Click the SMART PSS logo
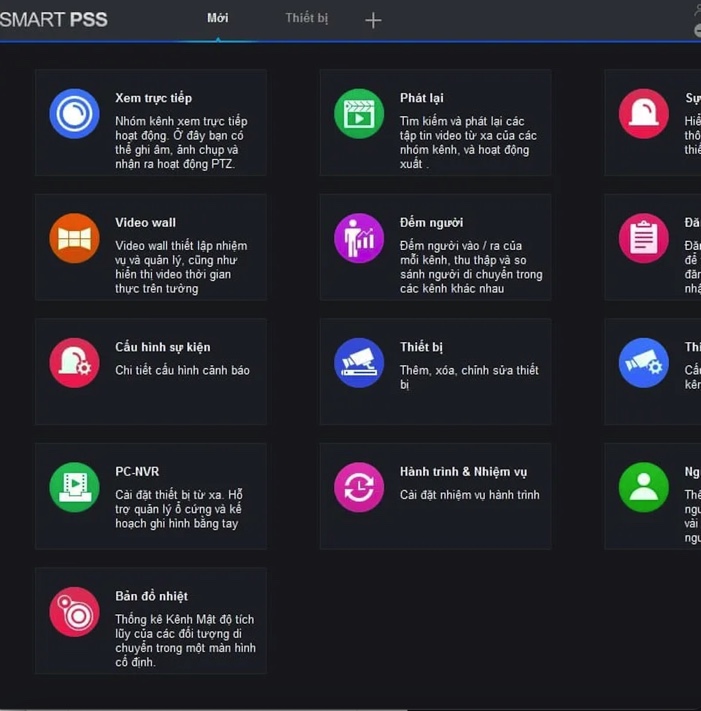Image resolution: width=701 pixels, height=711 pixels. (54, 19)
